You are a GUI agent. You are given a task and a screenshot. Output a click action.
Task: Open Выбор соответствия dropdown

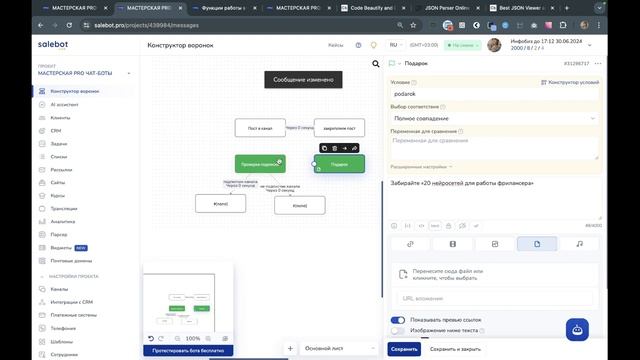coord(494,118)
